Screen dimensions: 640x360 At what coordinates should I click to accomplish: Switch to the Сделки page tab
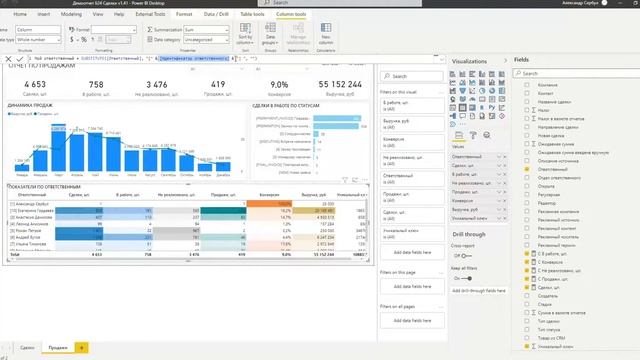coord(27,348)
